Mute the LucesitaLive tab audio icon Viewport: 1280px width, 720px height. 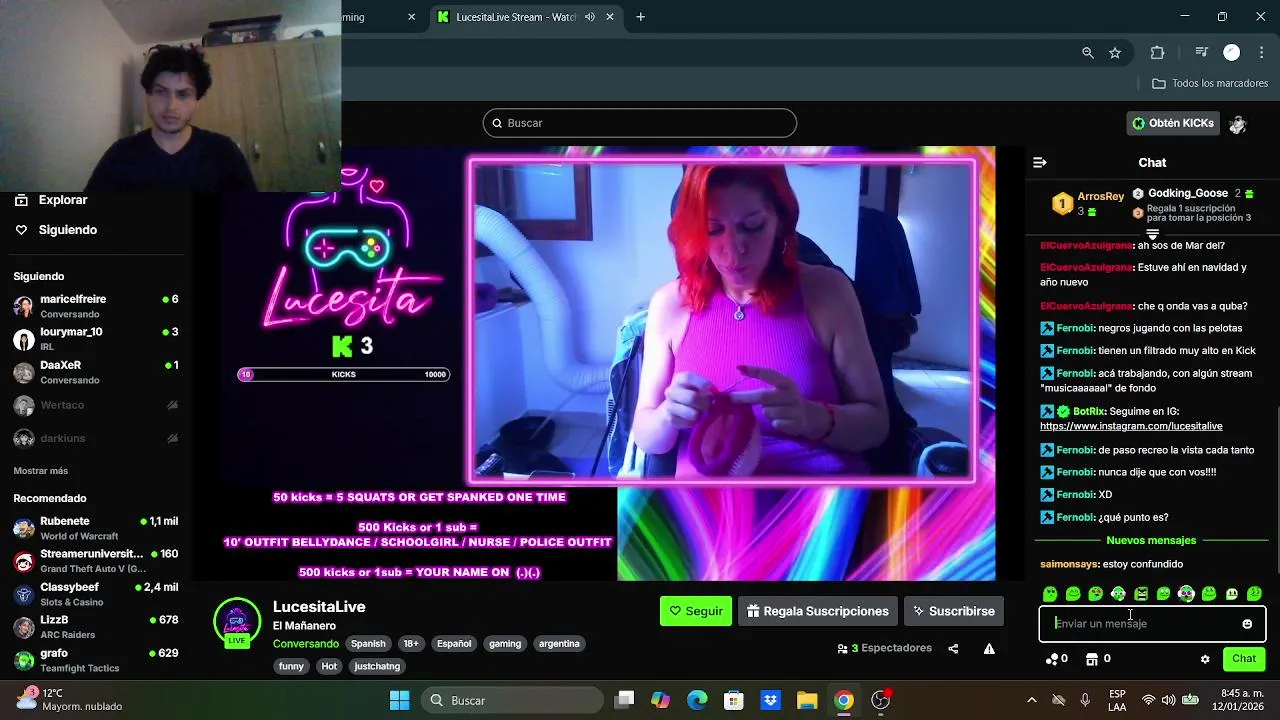pos(590,17)
